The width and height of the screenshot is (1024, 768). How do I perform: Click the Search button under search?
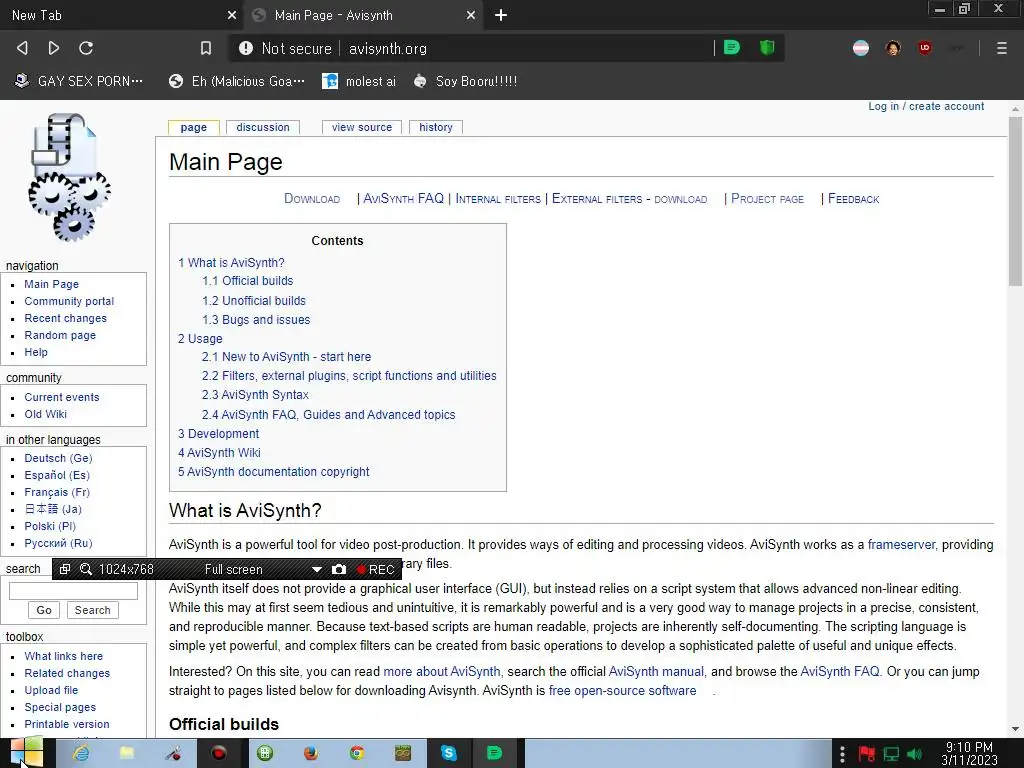pos(92,610)
